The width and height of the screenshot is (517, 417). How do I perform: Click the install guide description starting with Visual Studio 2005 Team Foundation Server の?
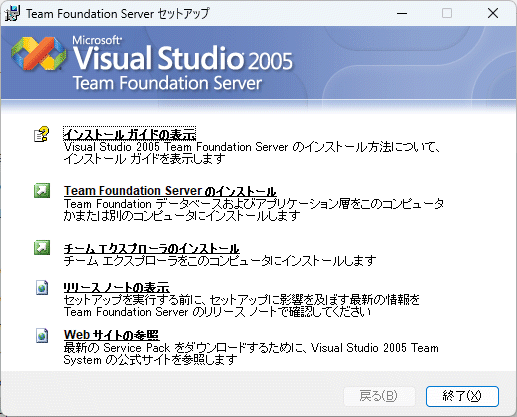(x=252, y=153)
